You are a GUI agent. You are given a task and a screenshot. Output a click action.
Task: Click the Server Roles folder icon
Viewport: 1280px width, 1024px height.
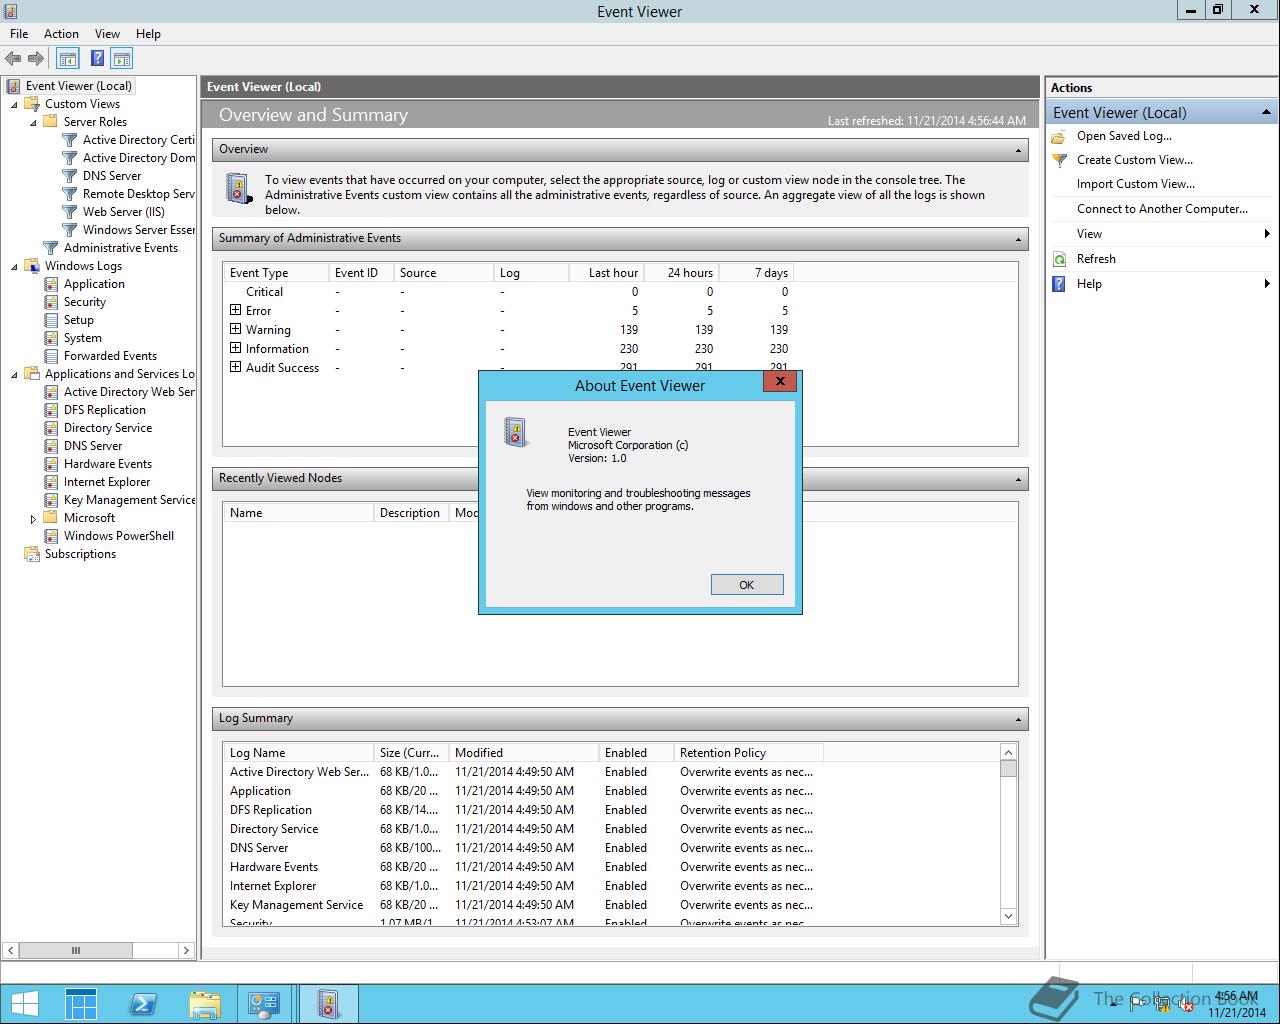click(x=51, y=122)
